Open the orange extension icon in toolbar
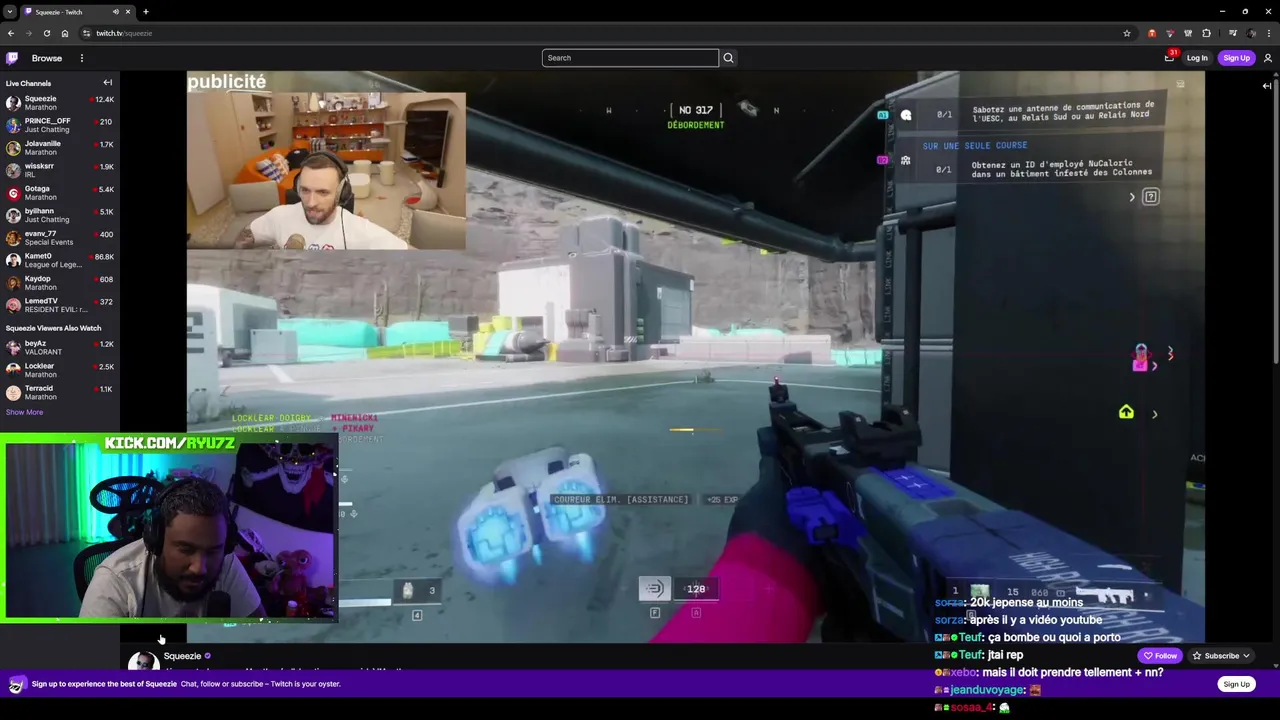The image size is (1280, 720). pos(1152,33)
